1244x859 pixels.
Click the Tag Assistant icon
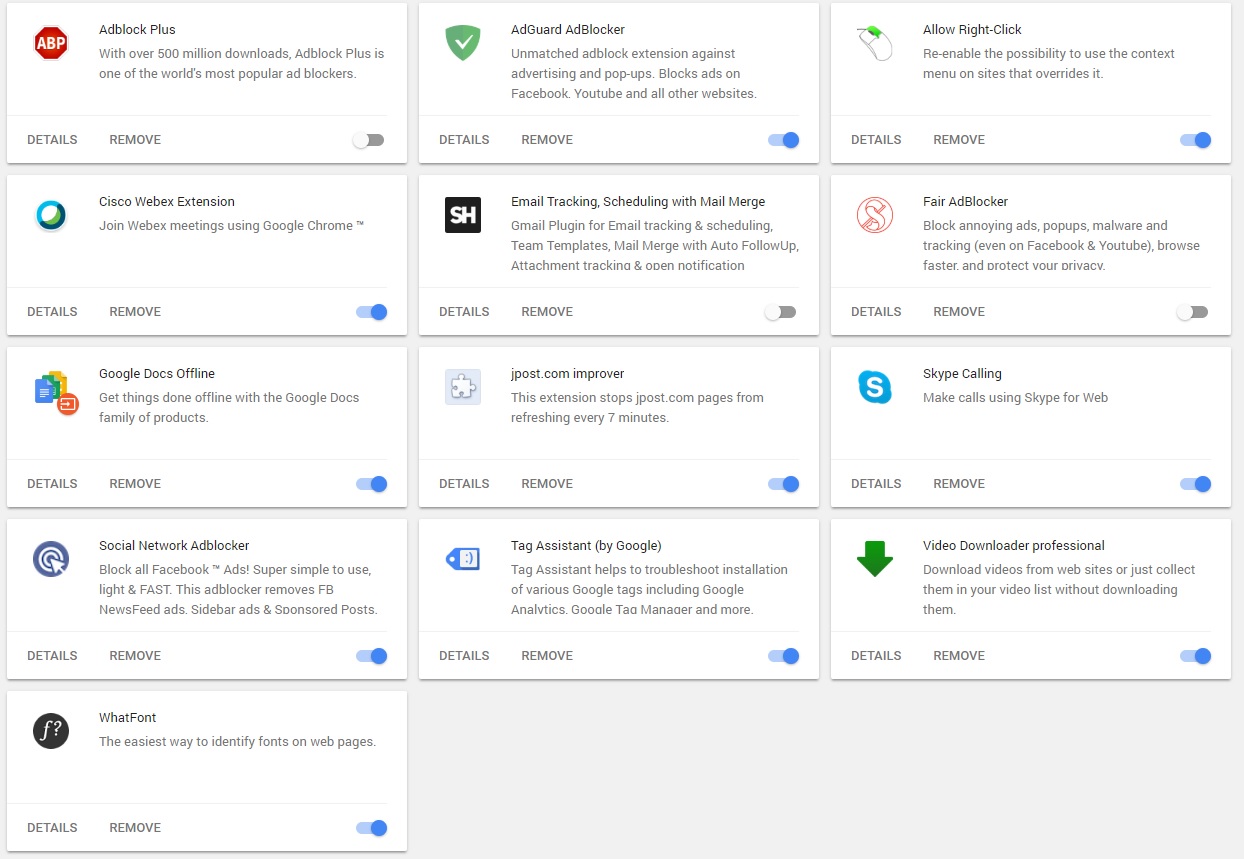(x=462, y=559)
